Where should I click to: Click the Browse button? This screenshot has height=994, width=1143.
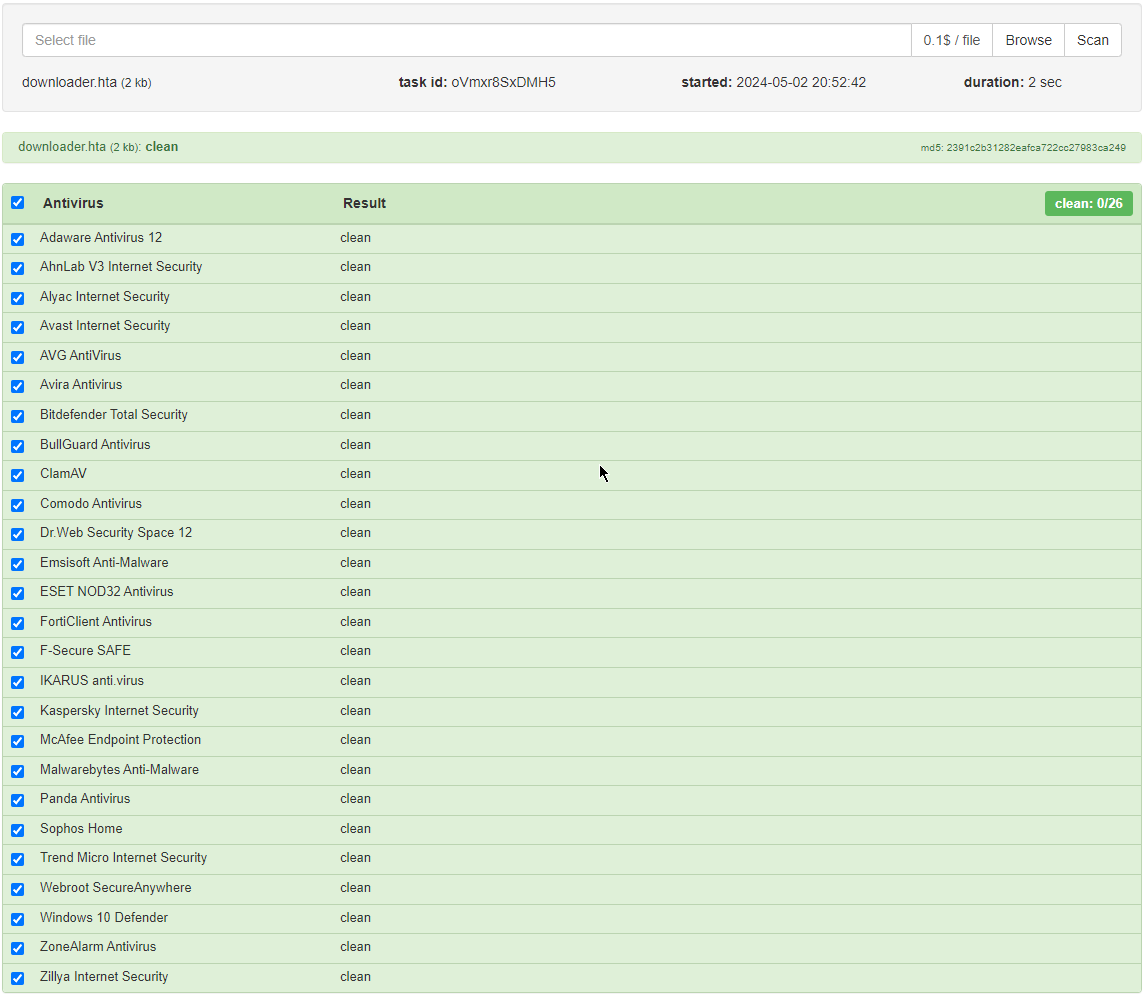(1028, 40)
